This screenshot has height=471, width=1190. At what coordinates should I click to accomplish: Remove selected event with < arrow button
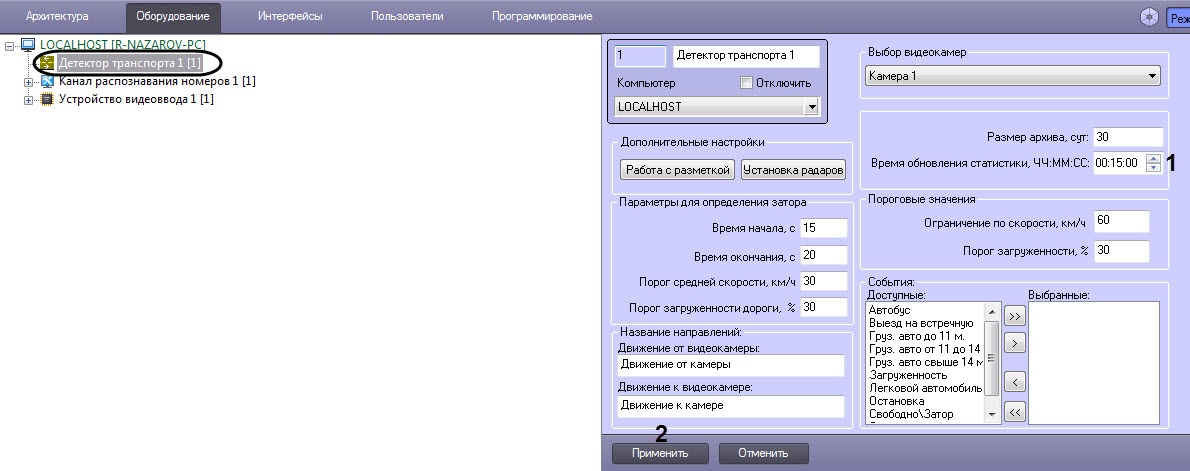(1014, 381)
